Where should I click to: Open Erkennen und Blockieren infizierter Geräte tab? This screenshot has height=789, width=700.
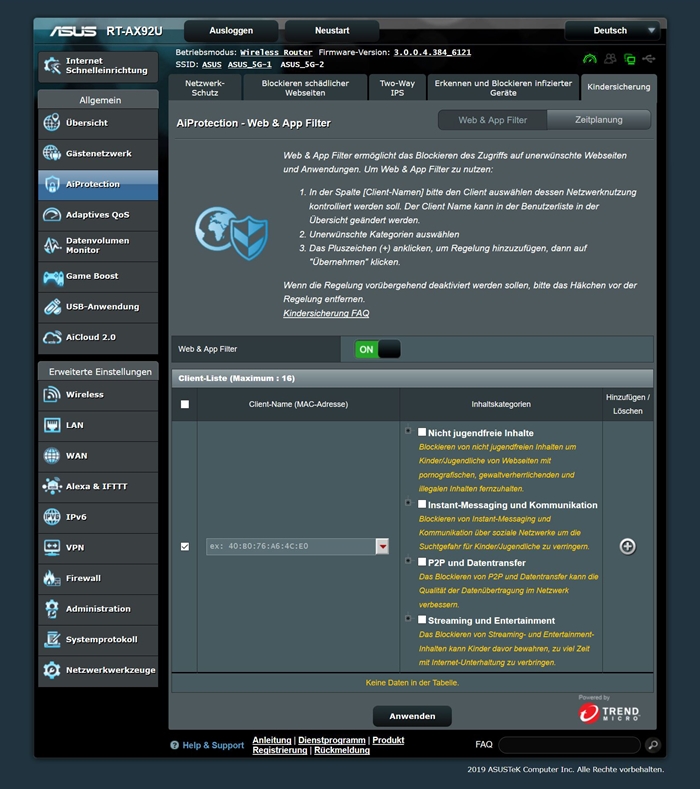[503, 88]
